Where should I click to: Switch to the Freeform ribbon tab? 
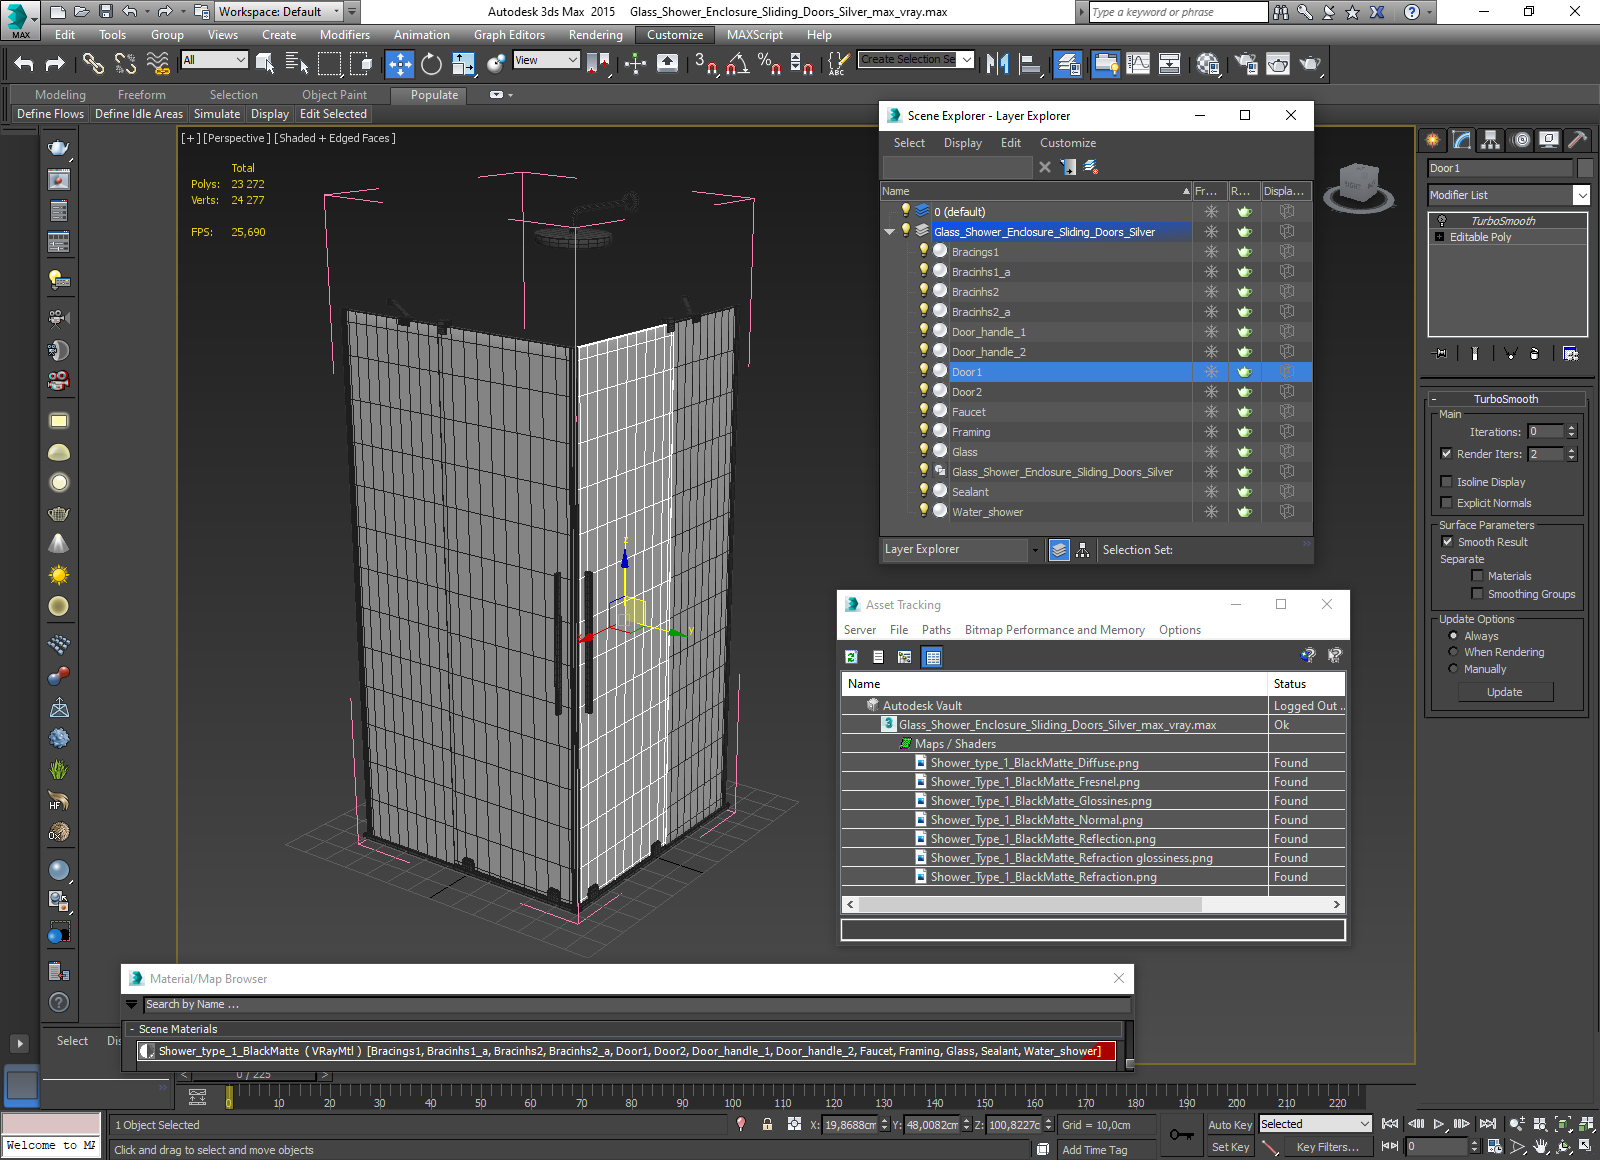pyautogui.click(x=141, y=95)
